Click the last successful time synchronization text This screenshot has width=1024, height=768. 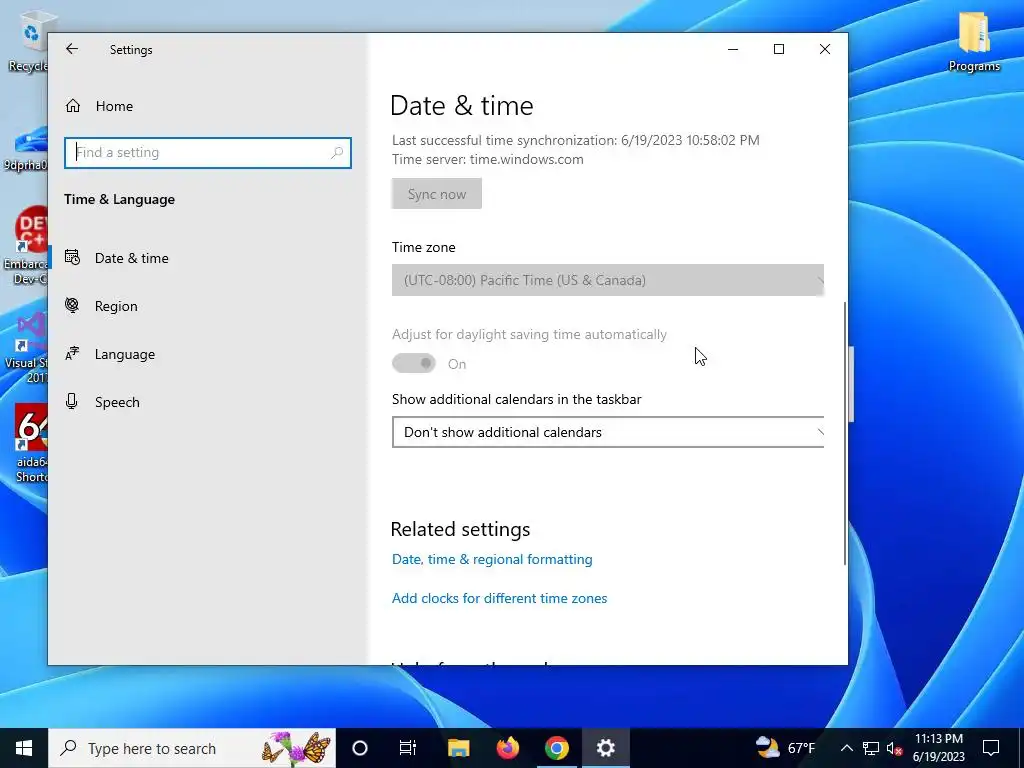pos(575,140)
